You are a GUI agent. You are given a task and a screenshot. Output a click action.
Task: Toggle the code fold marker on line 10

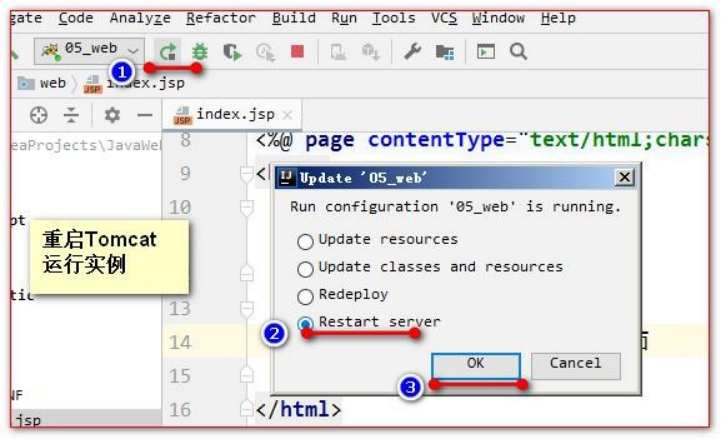(x=247, y=208)
